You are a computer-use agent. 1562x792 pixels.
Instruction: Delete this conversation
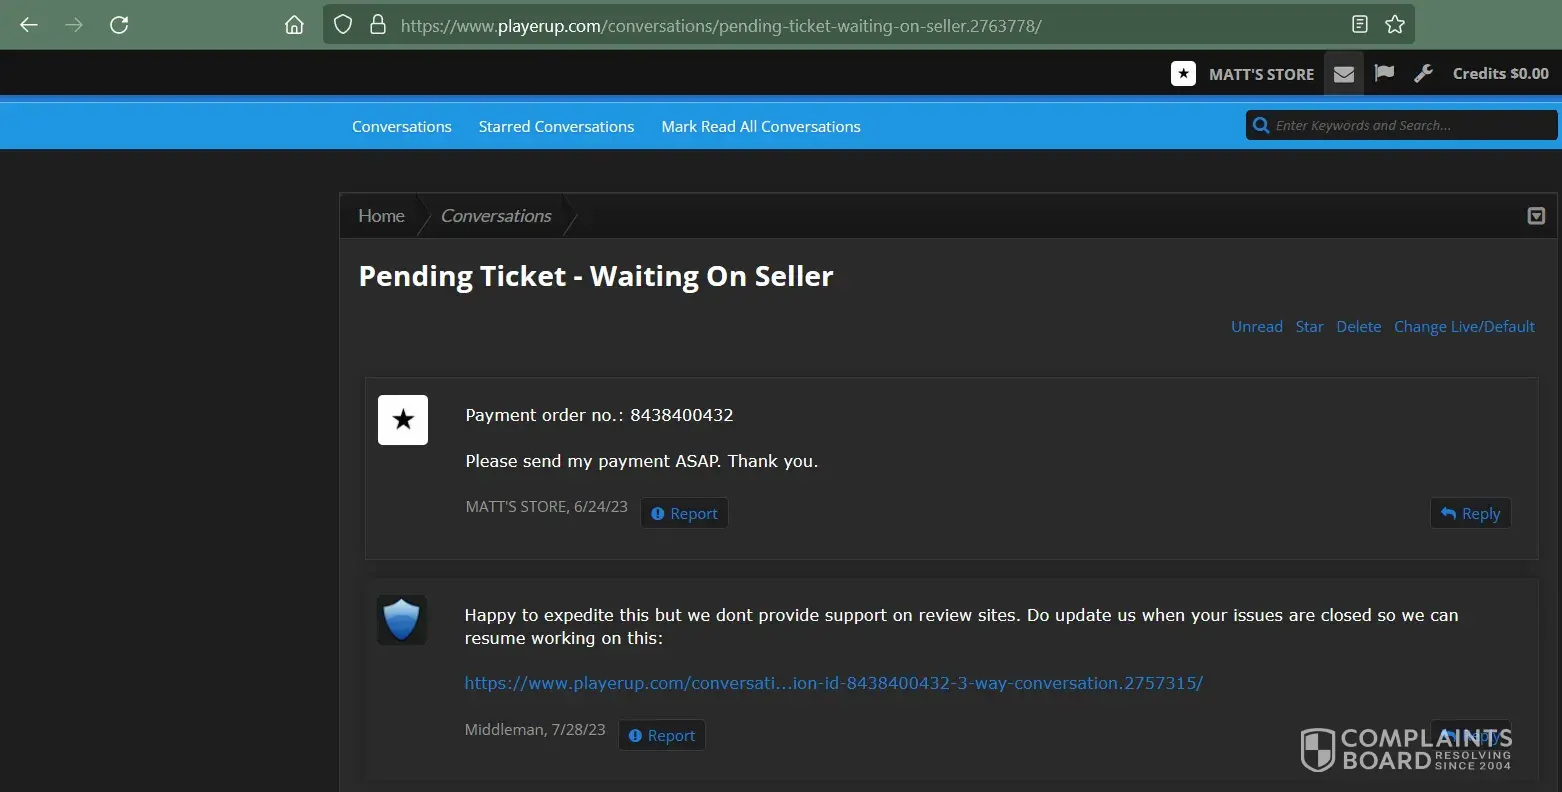point(1359,327)
